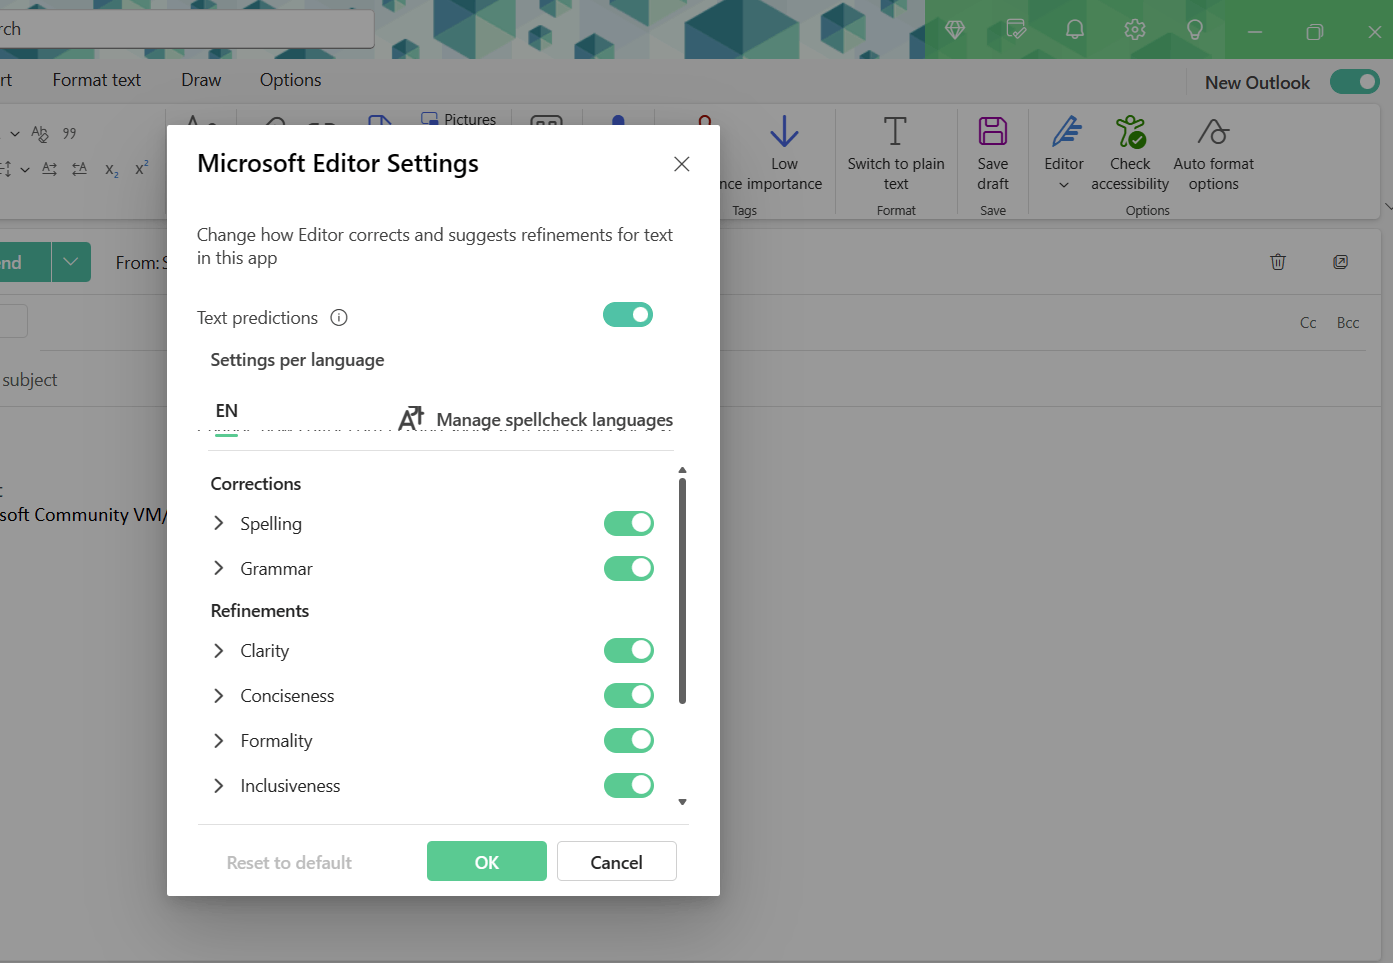Disable Clarity refinements
The height and width of the screenshot is (963, 1393).
click(x=629, y=650)
